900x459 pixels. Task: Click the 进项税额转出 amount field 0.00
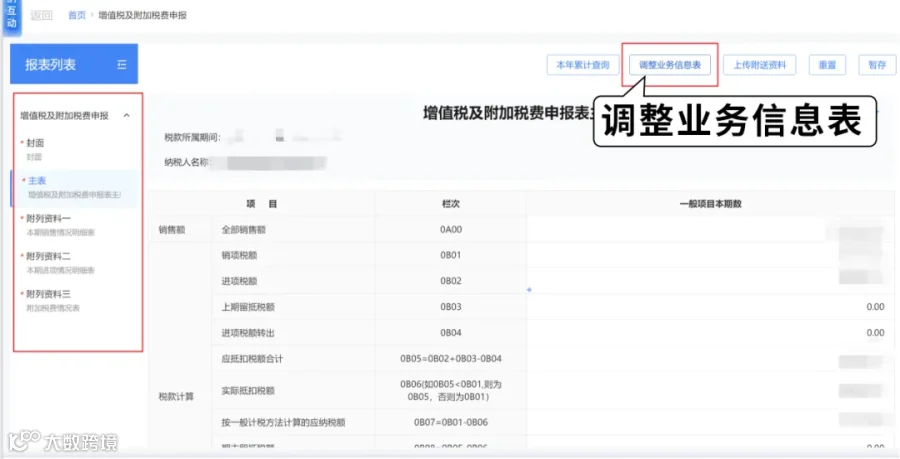[x=711, y=333]
